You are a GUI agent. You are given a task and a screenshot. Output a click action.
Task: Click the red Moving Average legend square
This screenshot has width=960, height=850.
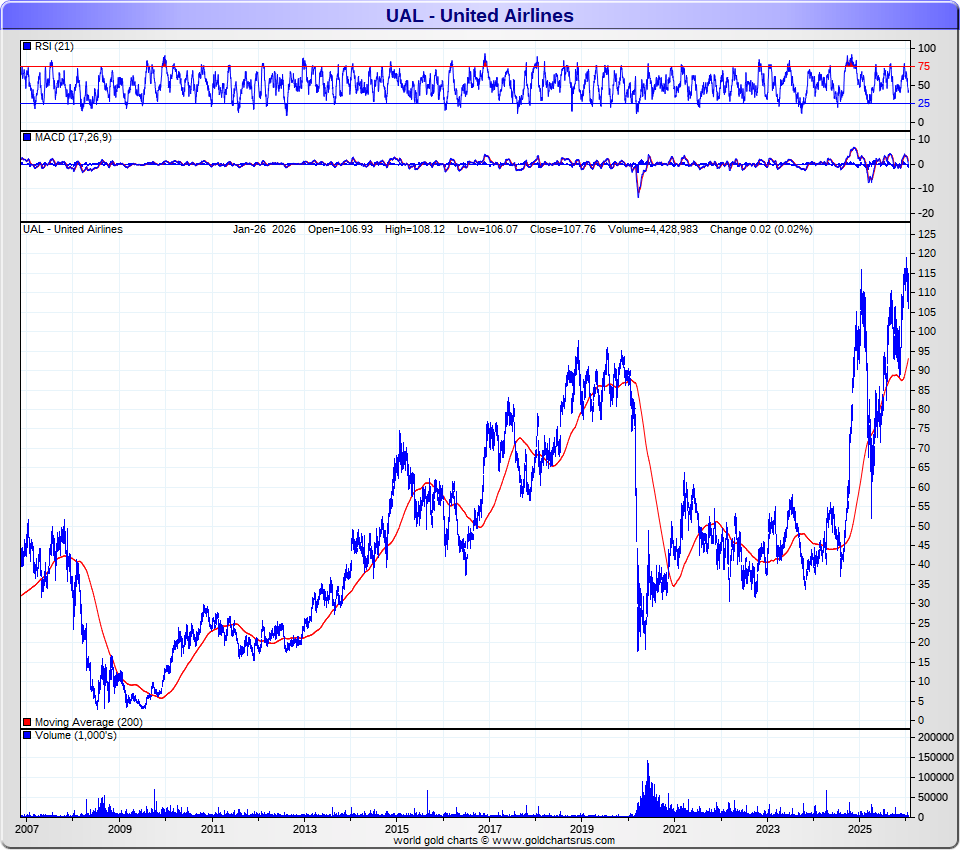[27, 722]
